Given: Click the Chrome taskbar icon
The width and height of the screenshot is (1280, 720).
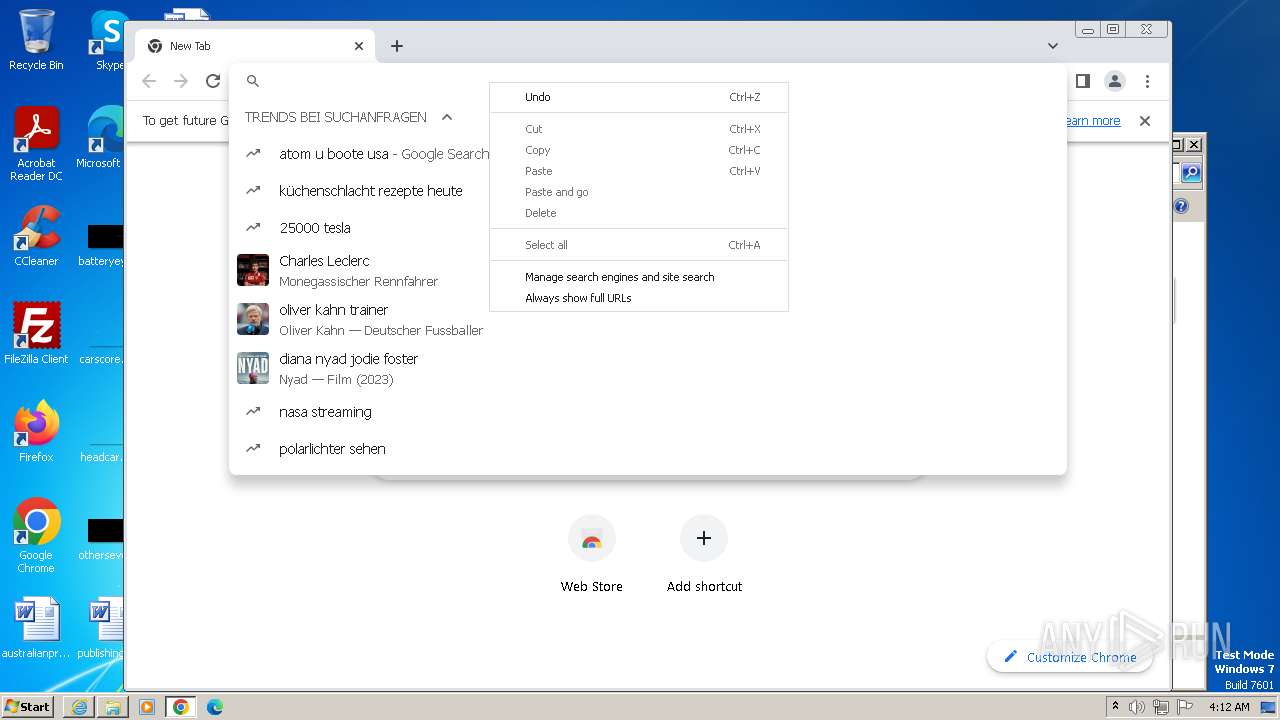Looking at the screenshot, I should [x=181, y=707].
